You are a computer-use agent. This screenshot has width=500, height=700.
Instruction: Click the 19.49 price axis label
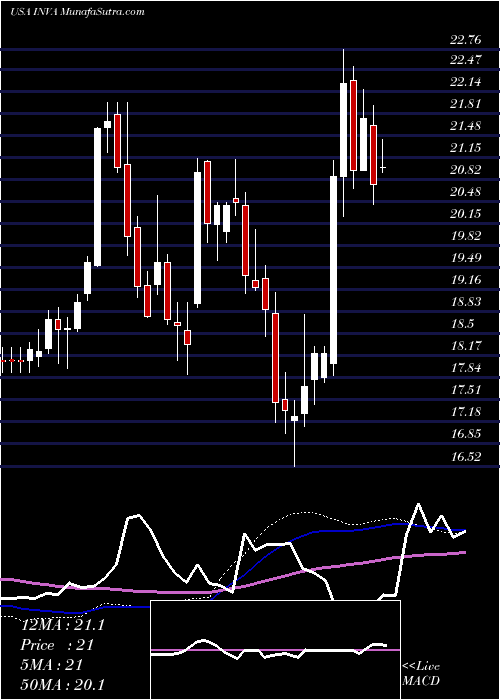(466, 258)
